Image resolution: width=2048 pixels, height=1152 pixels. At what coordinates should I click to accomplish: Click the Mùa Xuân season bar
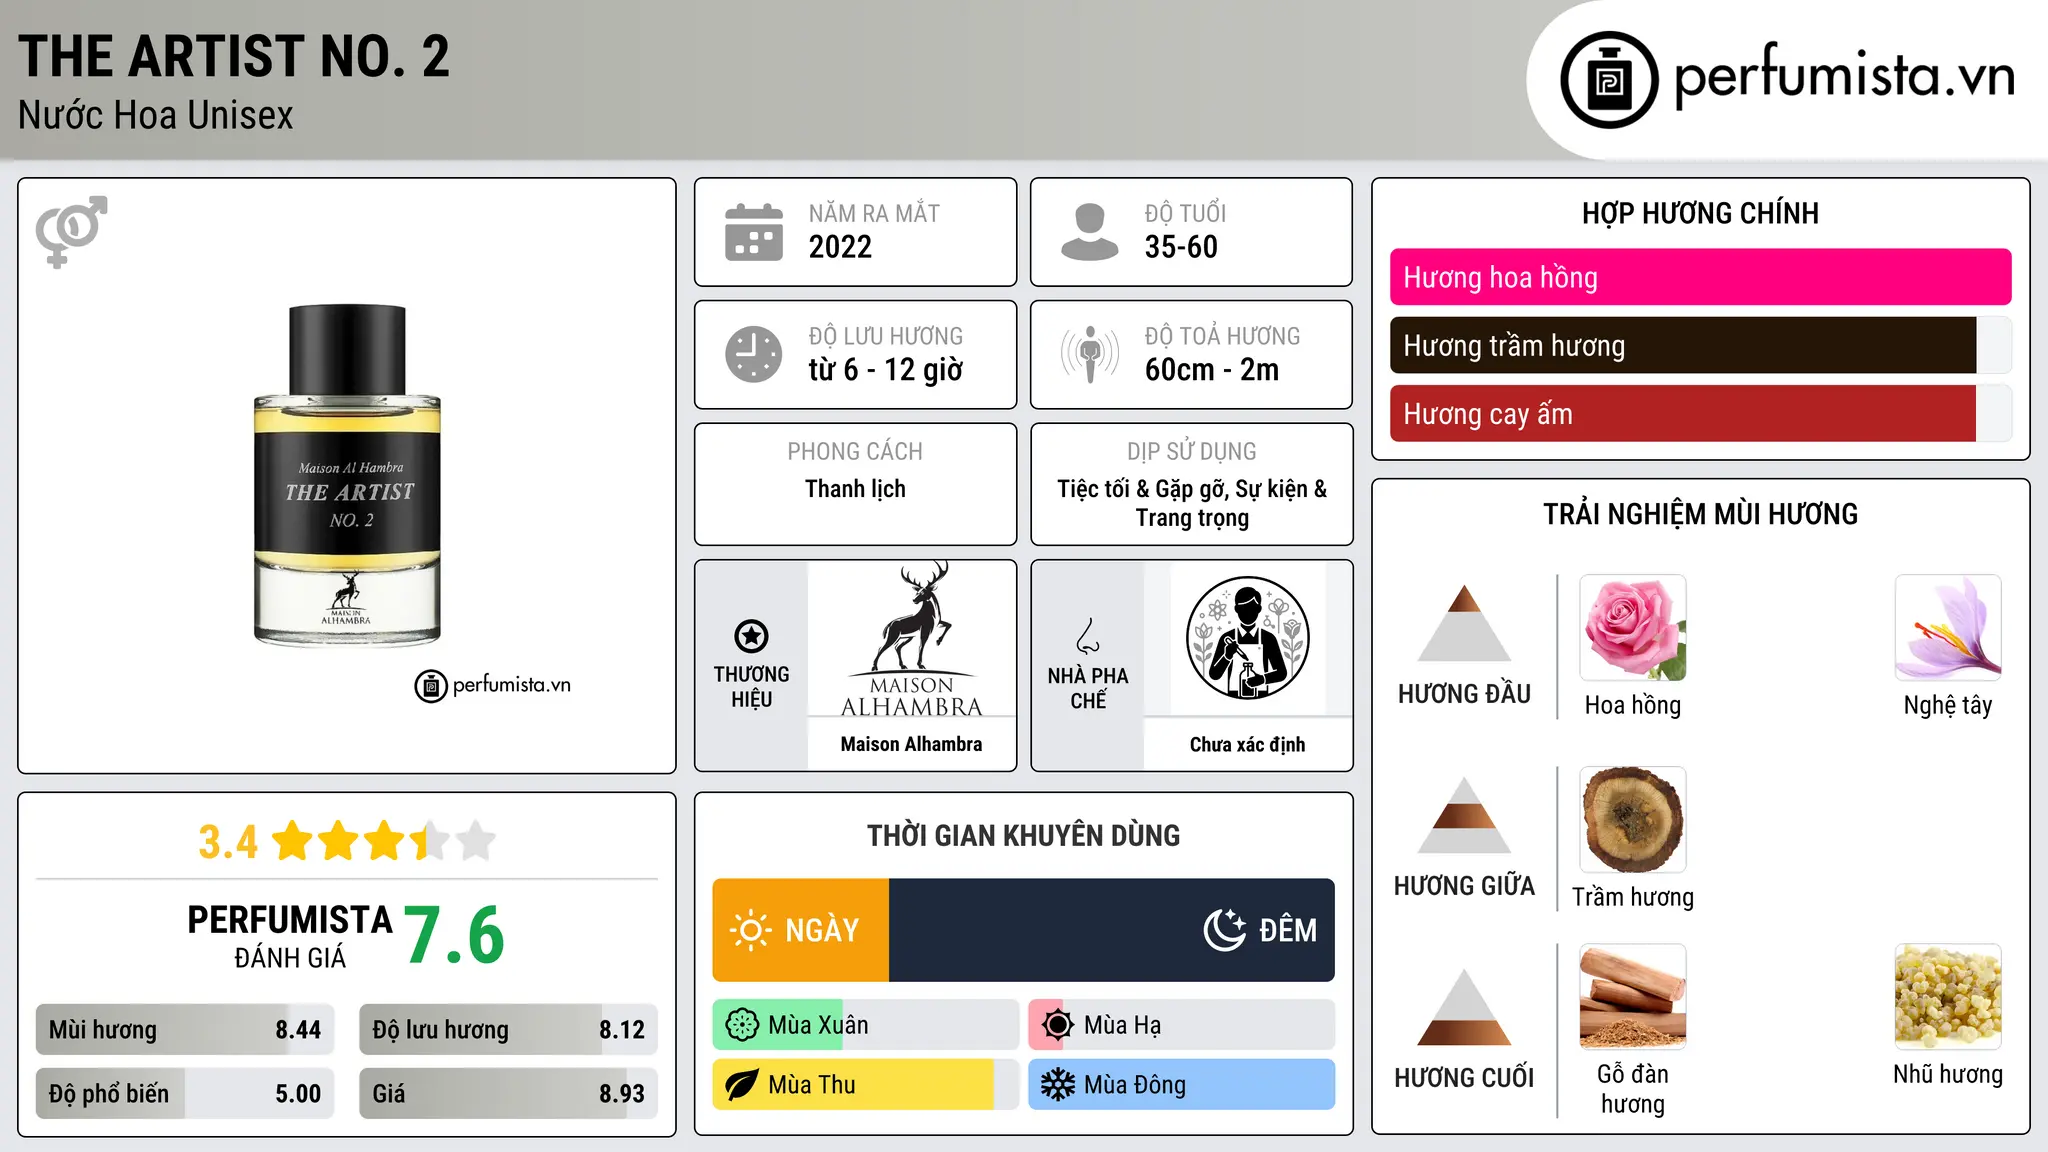tap(866, 1025)
